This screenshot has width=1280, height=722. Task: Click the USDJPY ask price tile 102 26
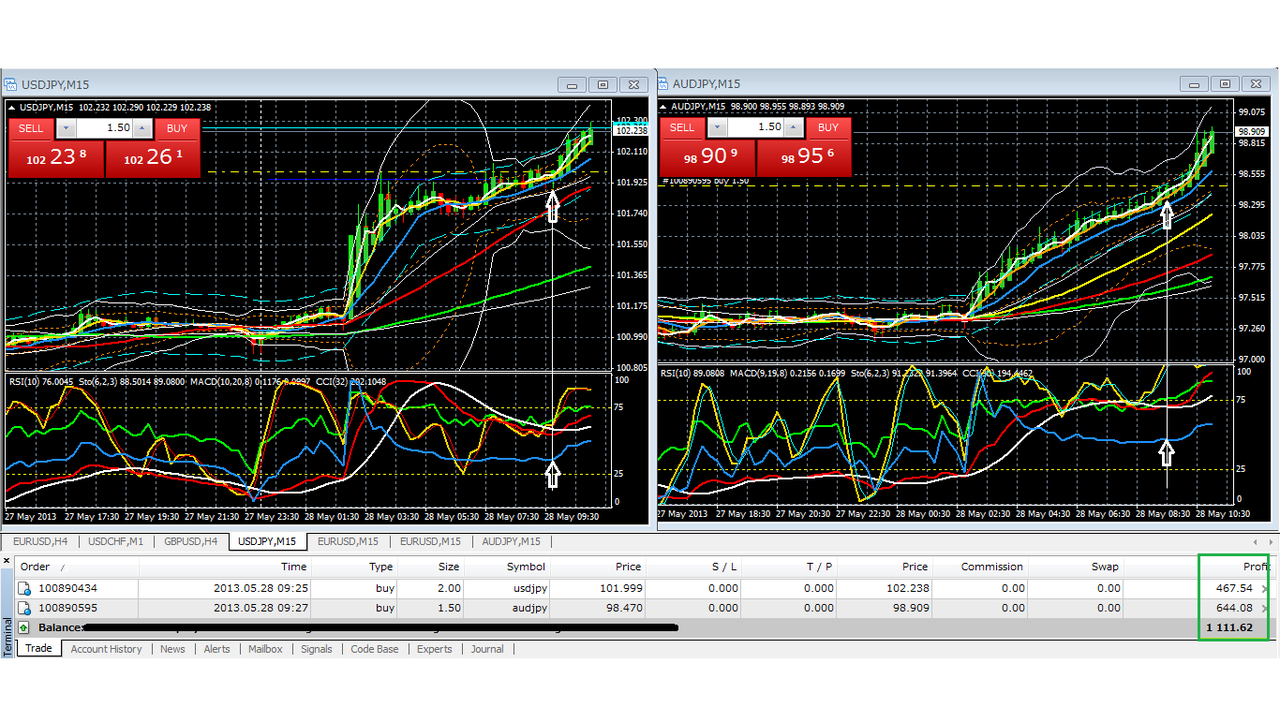click(x=153, y=158)
